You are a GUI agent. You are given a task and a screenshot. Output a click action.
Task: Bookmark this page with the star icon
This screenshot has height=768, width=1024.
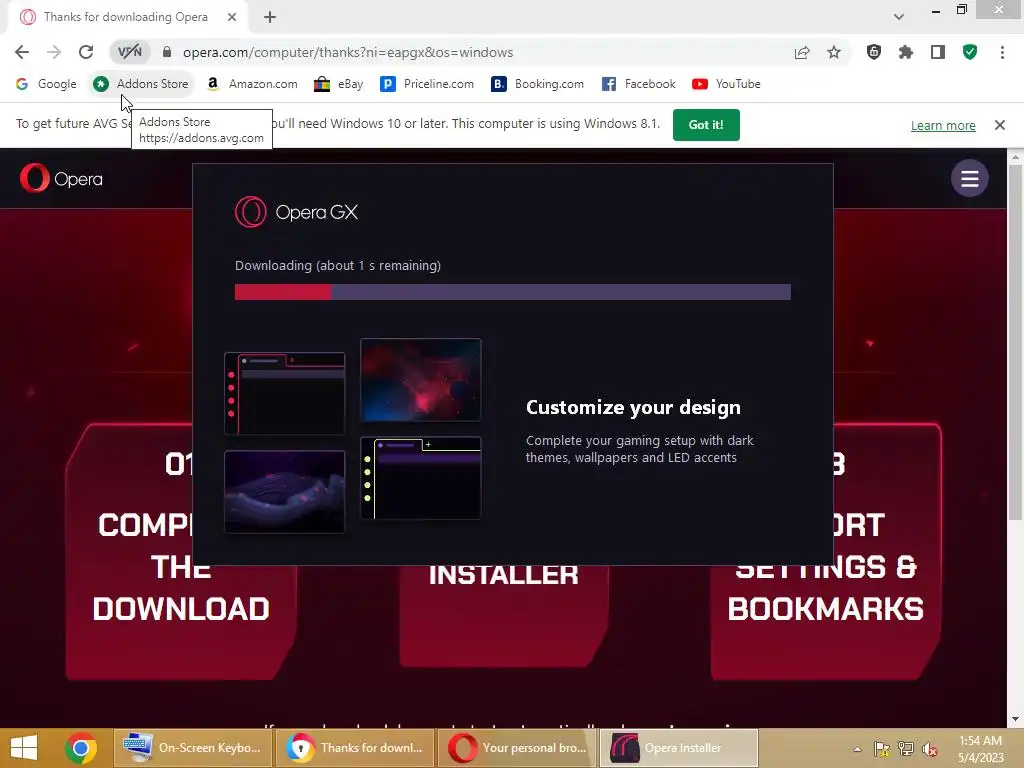834,52
